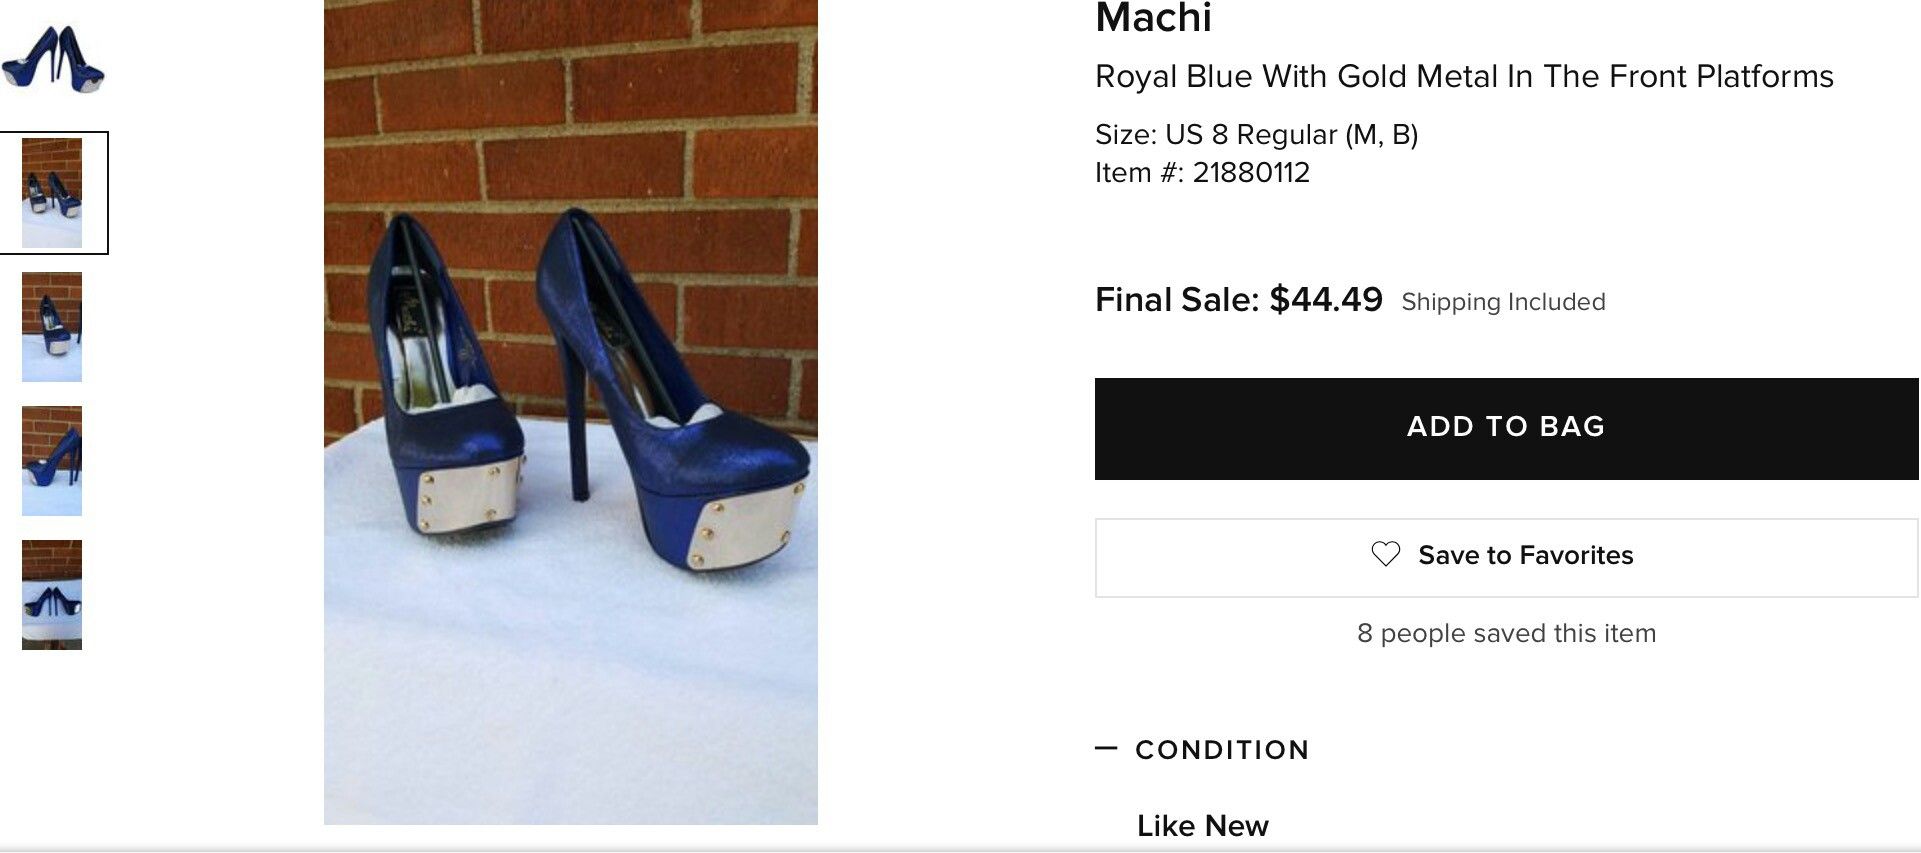Click the $44.49 price amount

[x=1326, y=300]
